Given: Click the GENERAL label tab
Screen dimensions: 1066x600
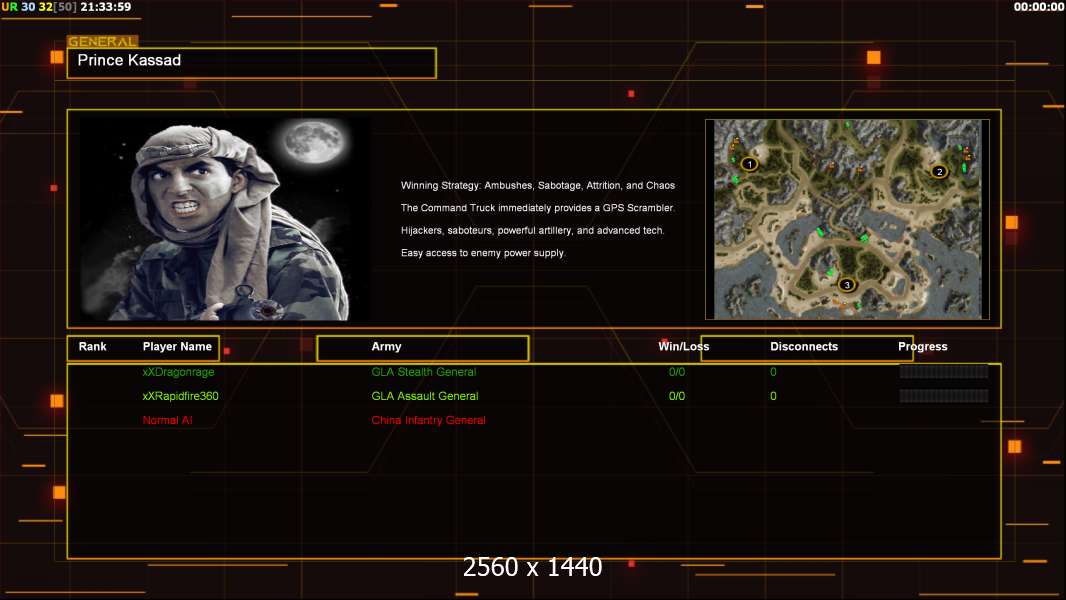Looking at the screenshot, I should [102, 42].
